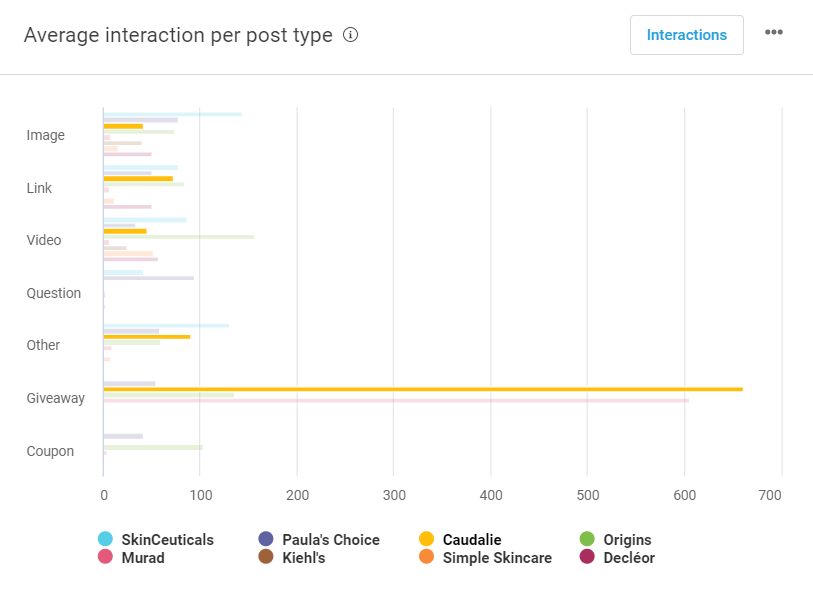
Task: Click the Video category label
Action: [44, 240]
